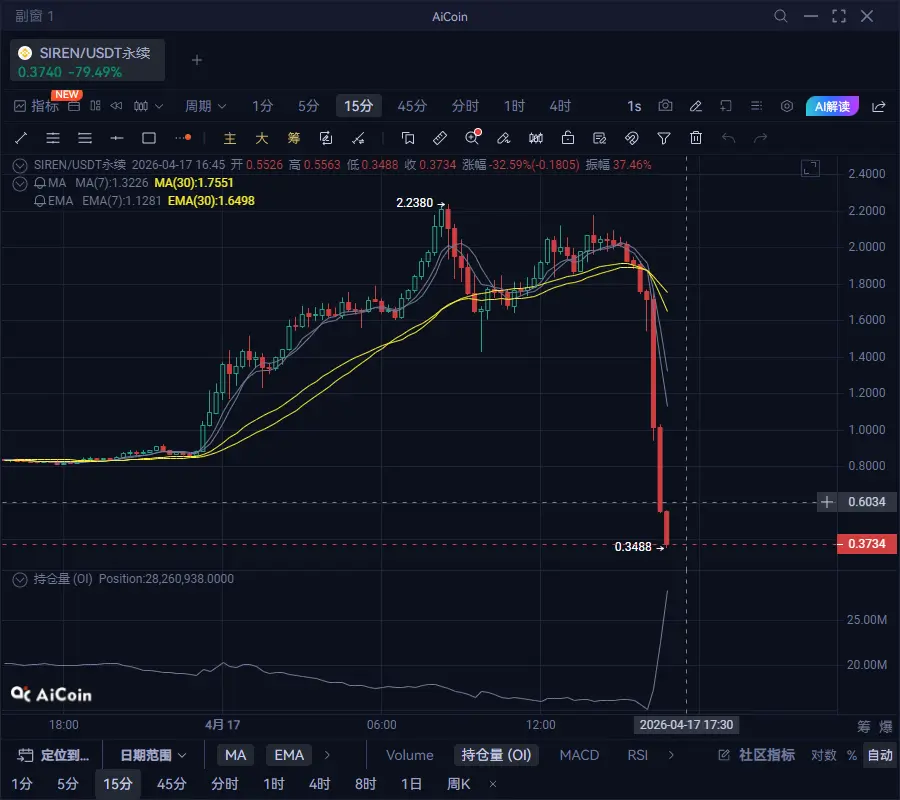Toggle the MA indicator button
The width and height of the screenshot is (900, 800).
tap(235, 755)
